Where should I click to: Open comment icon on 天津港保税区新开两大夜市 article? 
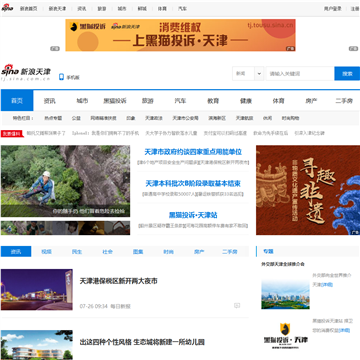237,305
